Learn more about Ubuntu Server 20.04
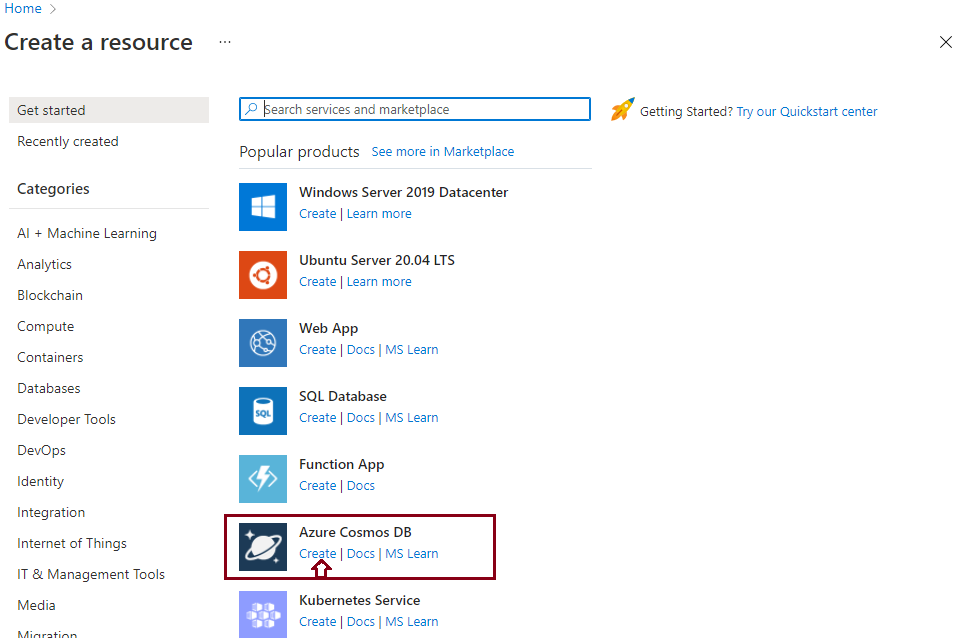 [379, 282]
